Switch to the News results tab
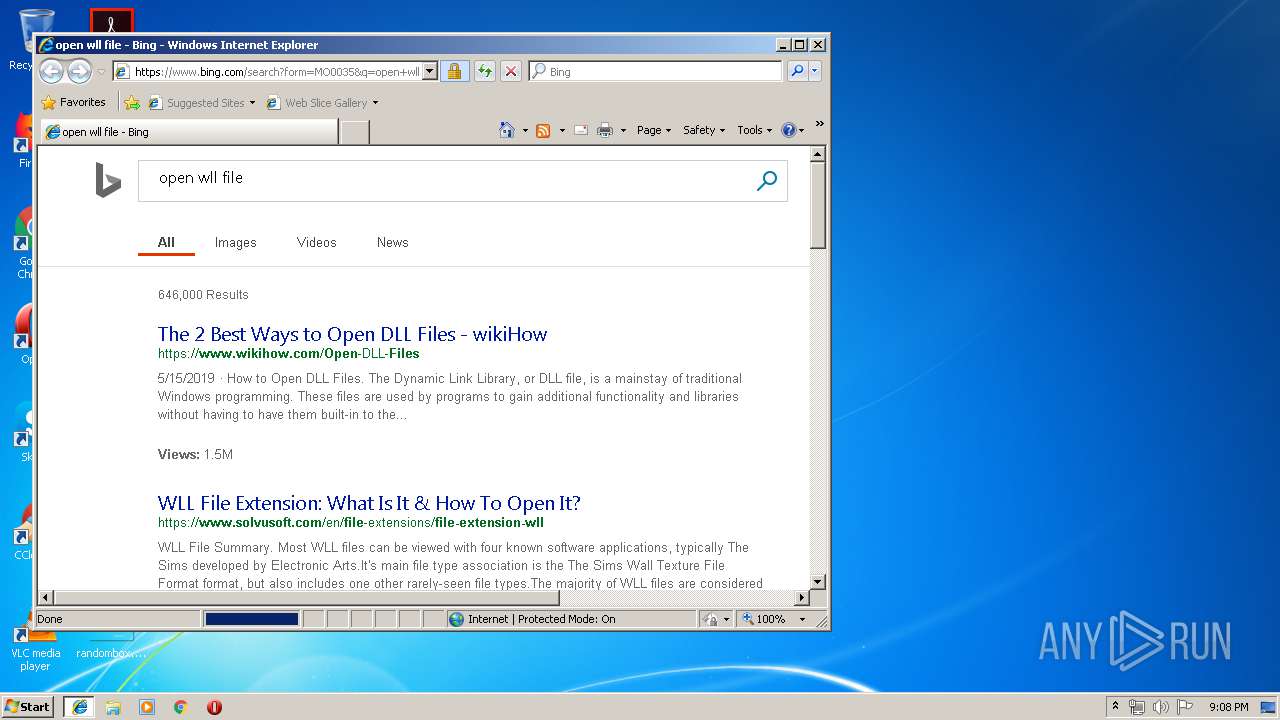This screenshot has width=1280, height=720. [x=392, y=242]
